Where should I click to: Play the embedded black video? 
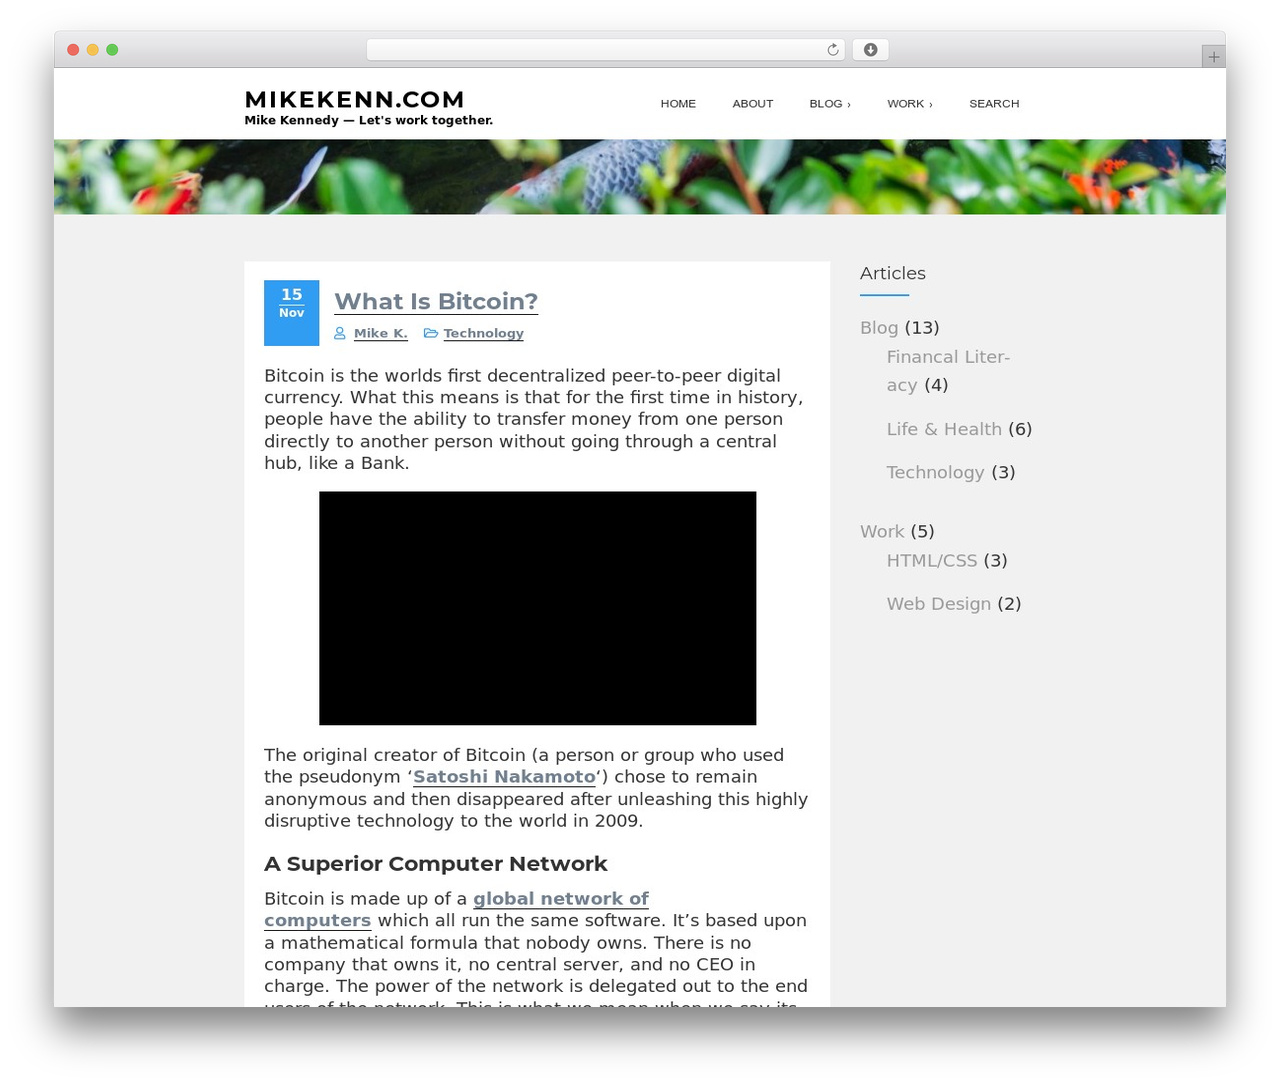pos(537,608)
